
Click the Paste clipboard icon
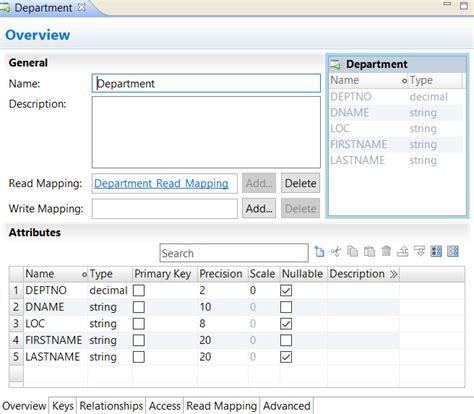point(369,251)
